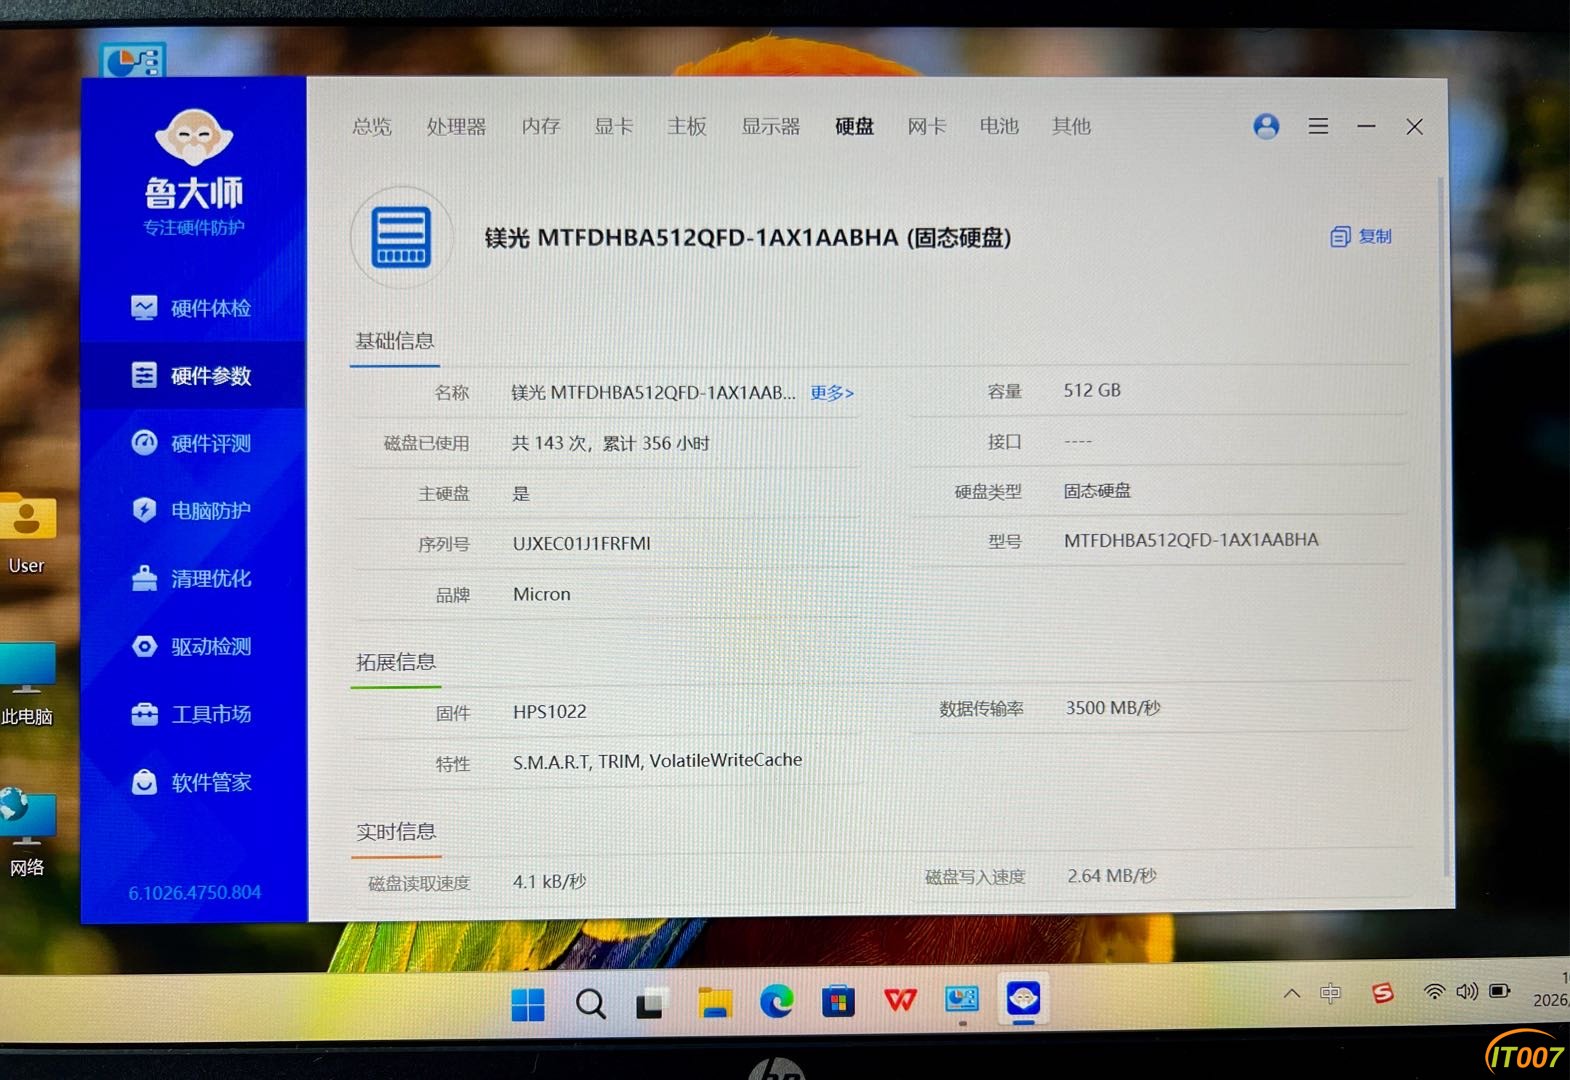This screenshot has height=1080, width=1570.
Task: Select the 此电脑 This PC desktop icon
Action: click(27, 684)
